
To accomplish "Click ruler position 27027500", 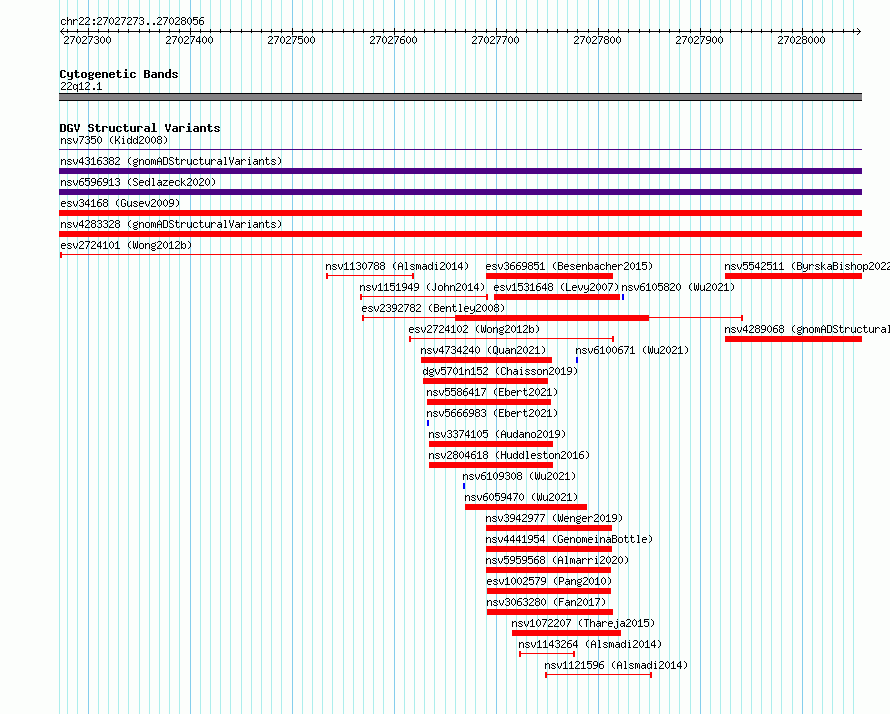I will pos(291,40).
